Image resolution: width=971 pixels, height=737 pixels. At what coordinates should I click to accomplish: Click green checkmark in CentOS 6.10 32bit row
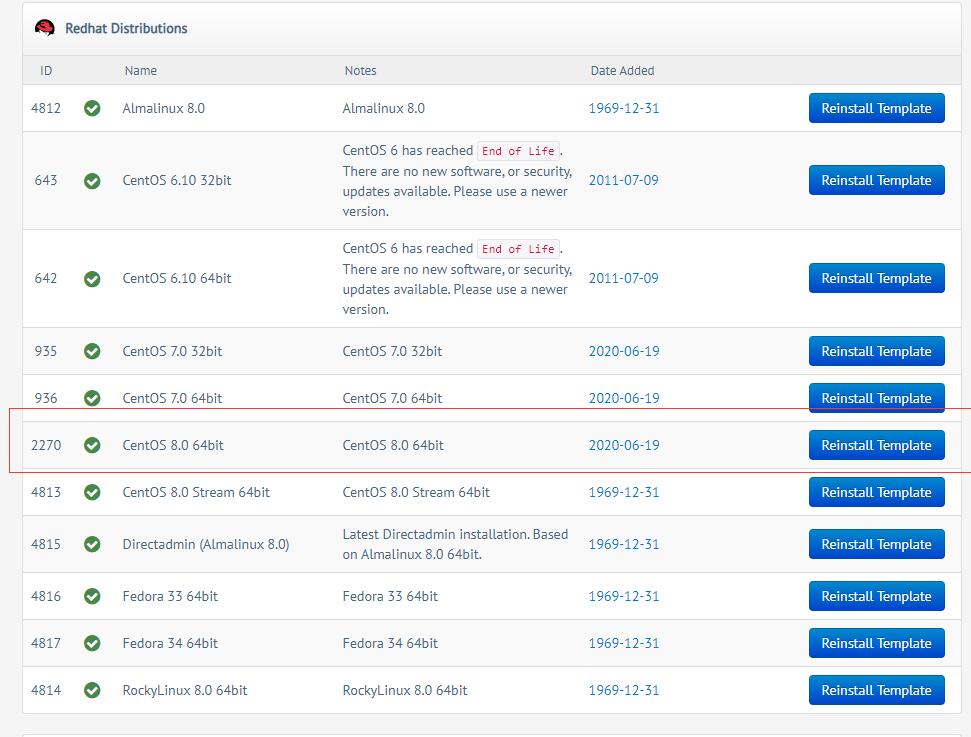(92, 181)
